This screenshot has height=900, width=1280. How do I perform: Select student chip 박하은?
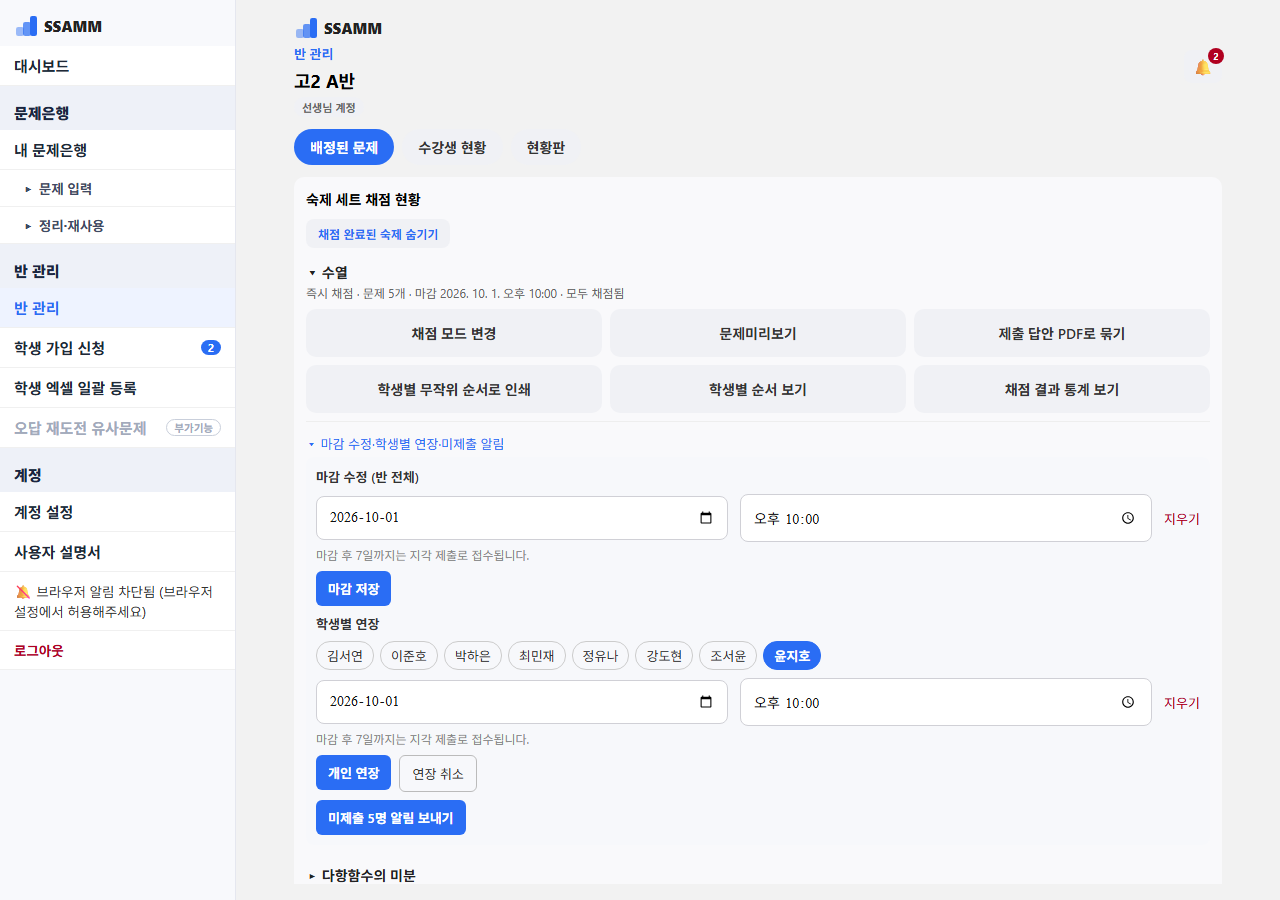[473, 656]
